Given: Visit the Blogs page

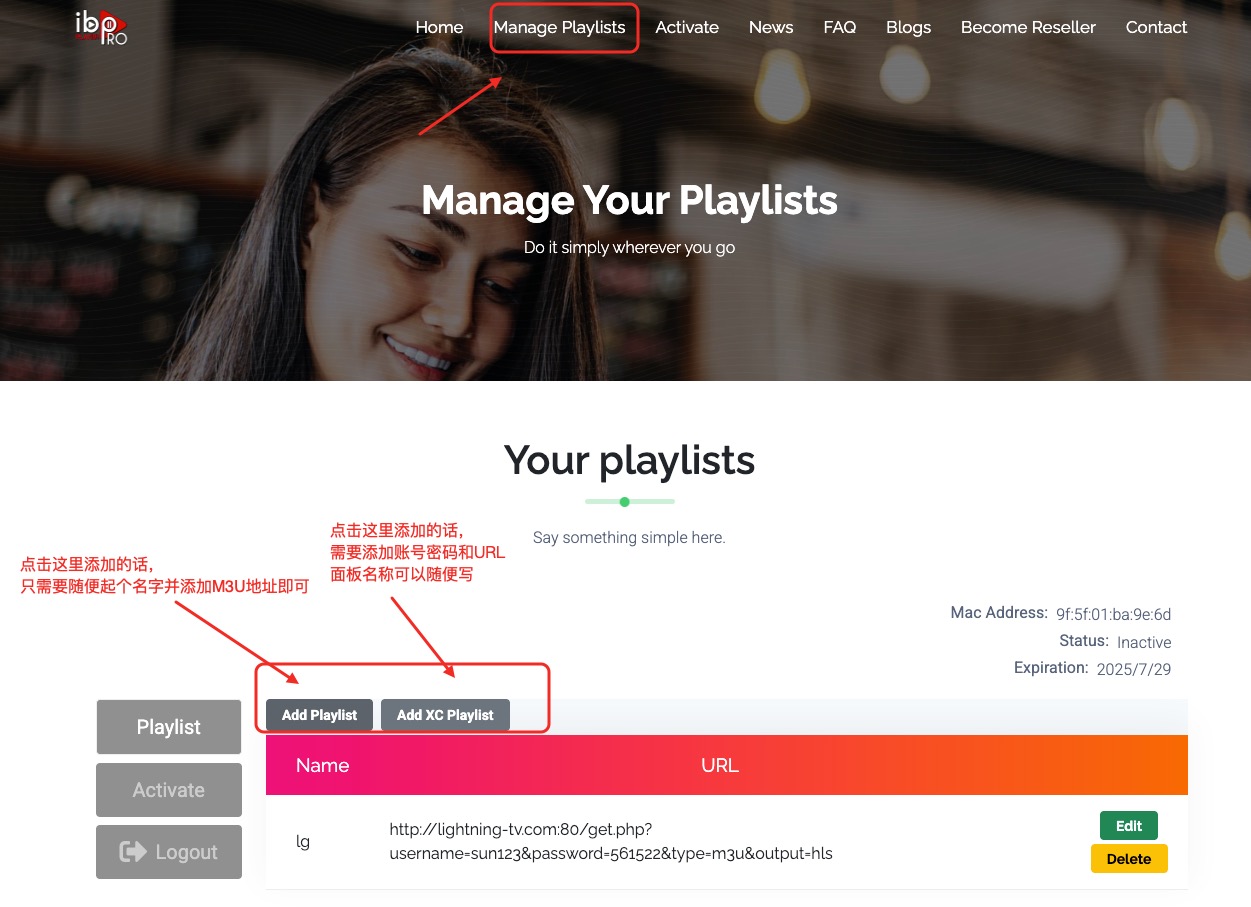Looking at the screenshot, I should coord(908,27).
